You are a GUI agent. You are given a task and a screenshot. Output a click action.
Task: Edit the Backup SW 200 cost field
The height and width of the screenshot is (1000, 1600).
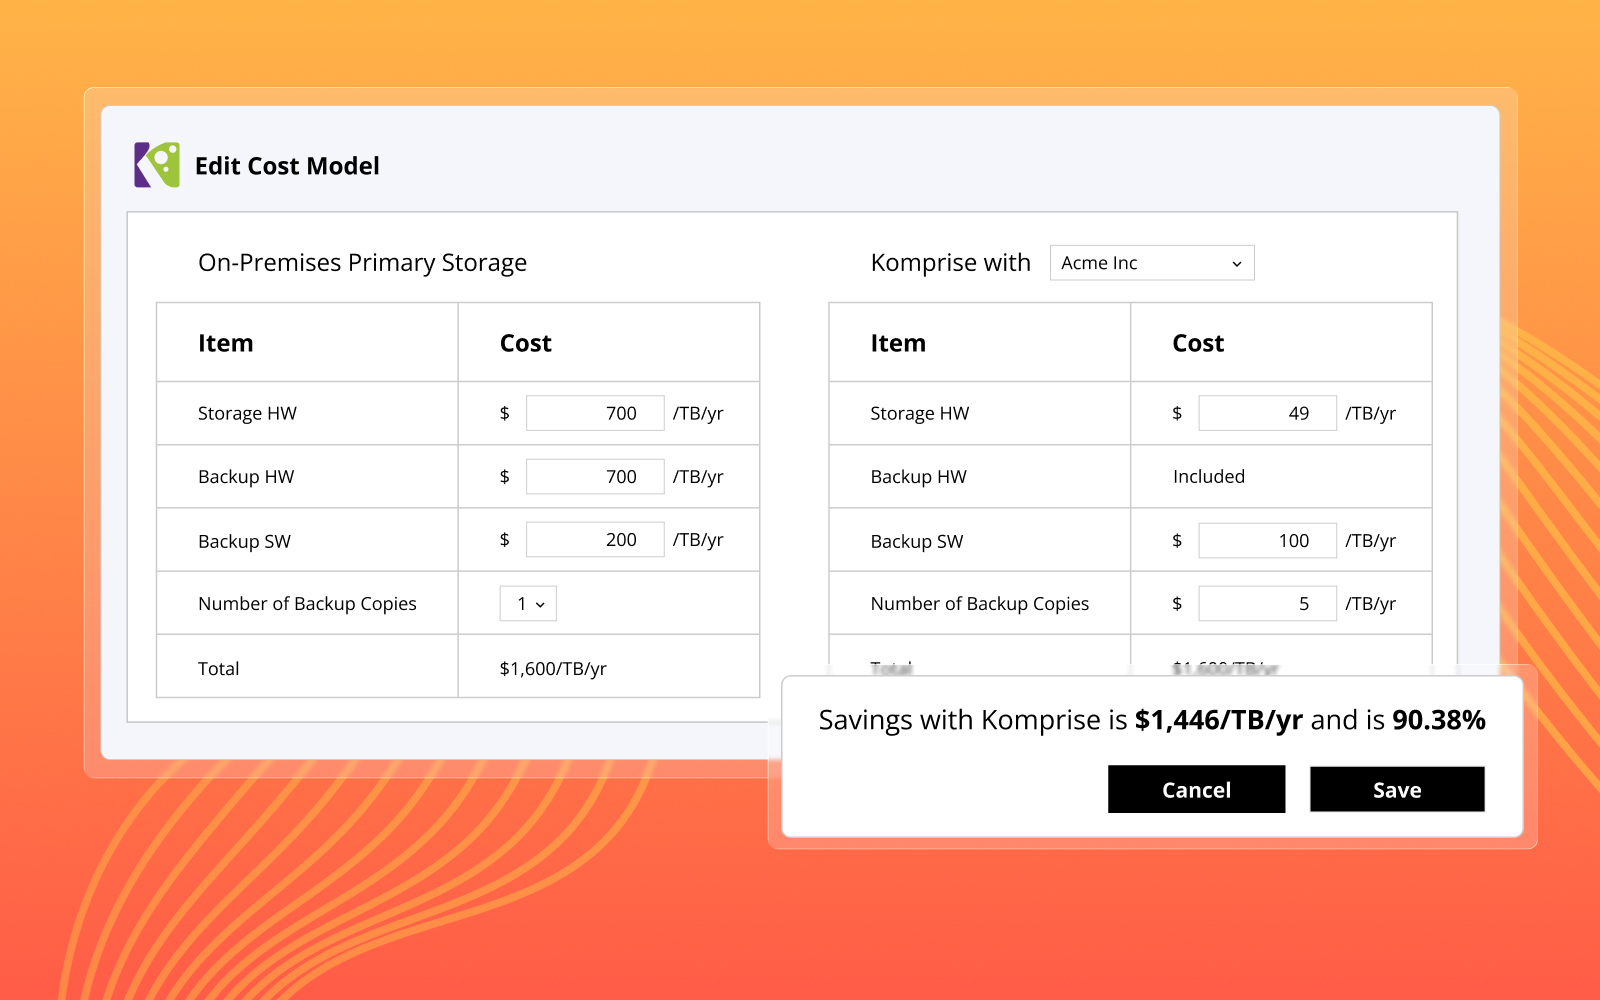(595, 539)
